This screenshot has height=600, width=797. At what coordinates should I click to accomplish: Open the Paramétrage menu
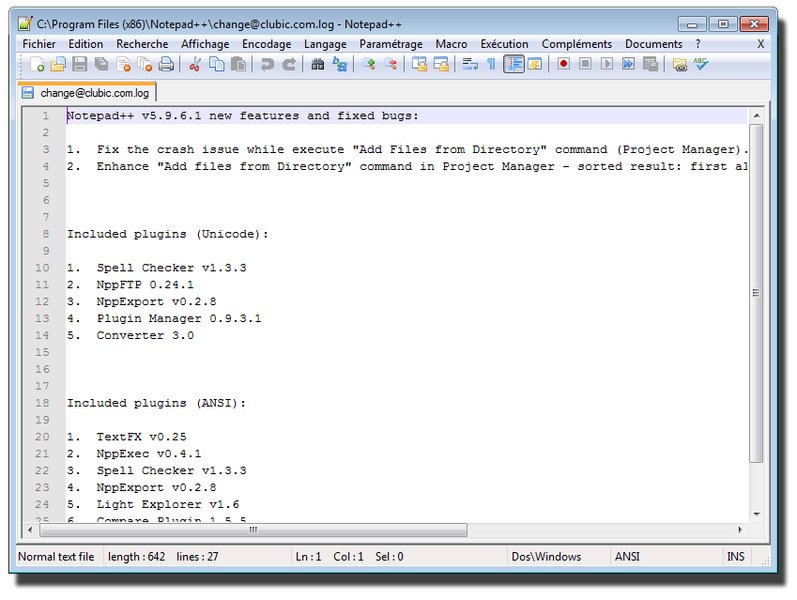point(391,44)
